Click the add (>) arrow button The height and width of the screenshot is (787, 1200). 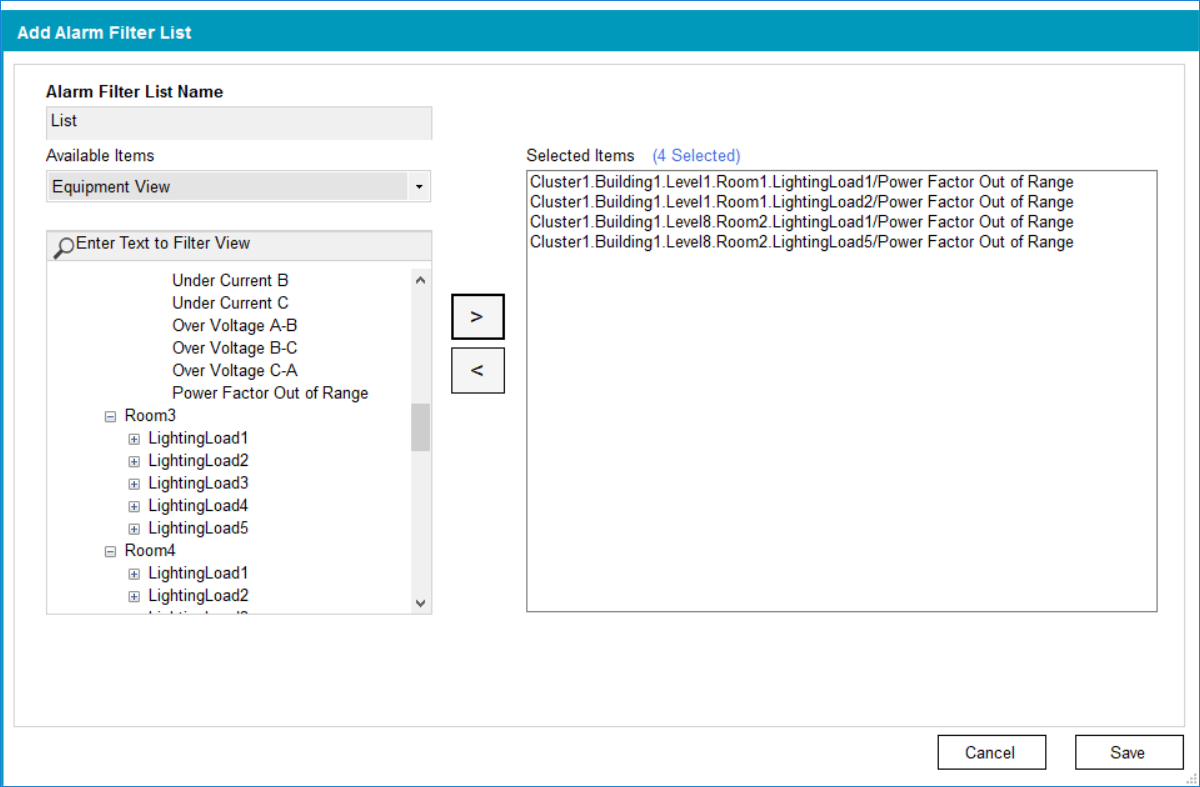pos(477,317)
